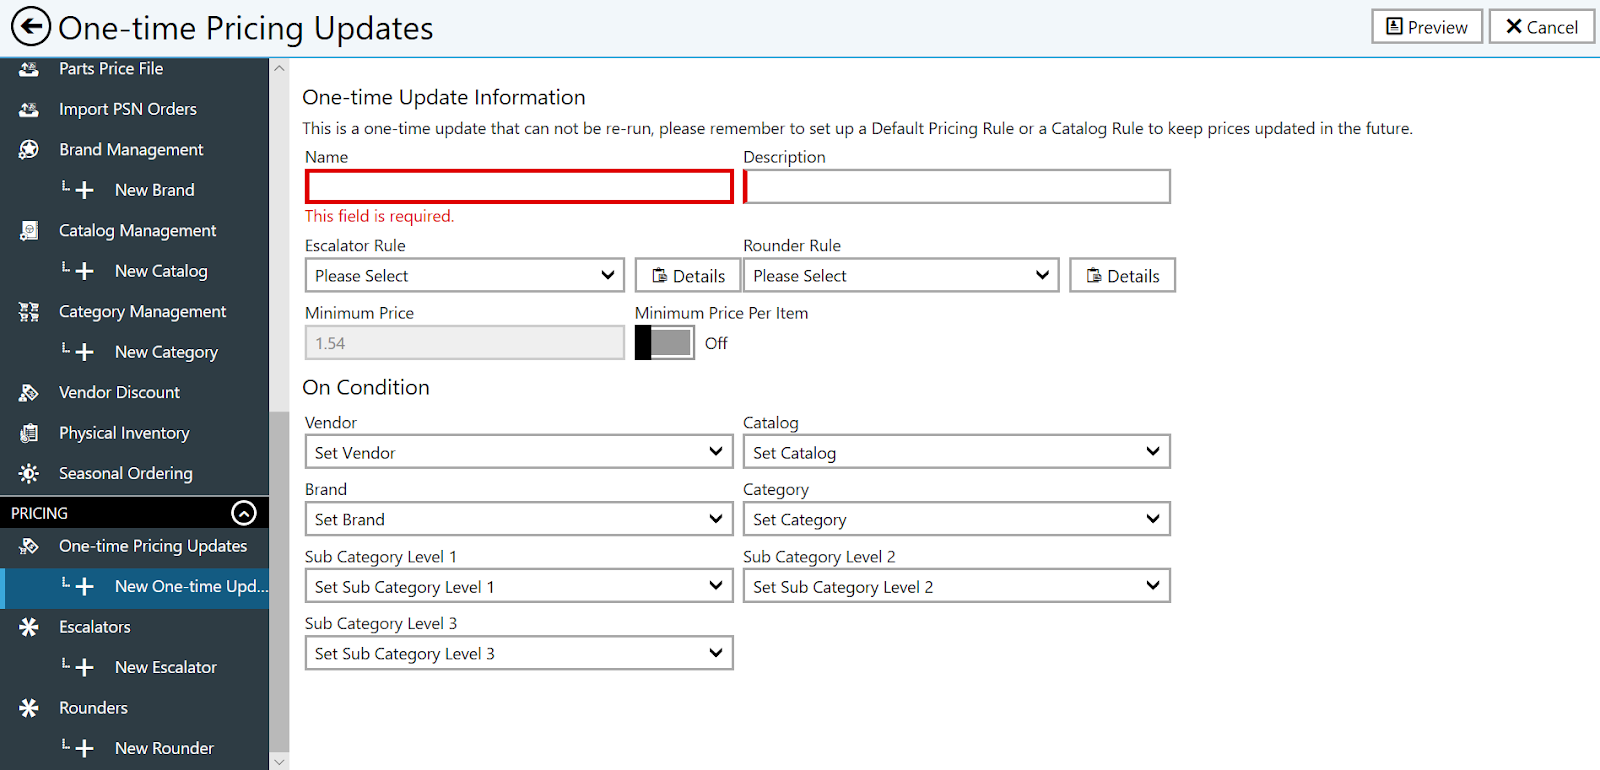Click the plus icon beside New Brand

[x=85, y=190]
